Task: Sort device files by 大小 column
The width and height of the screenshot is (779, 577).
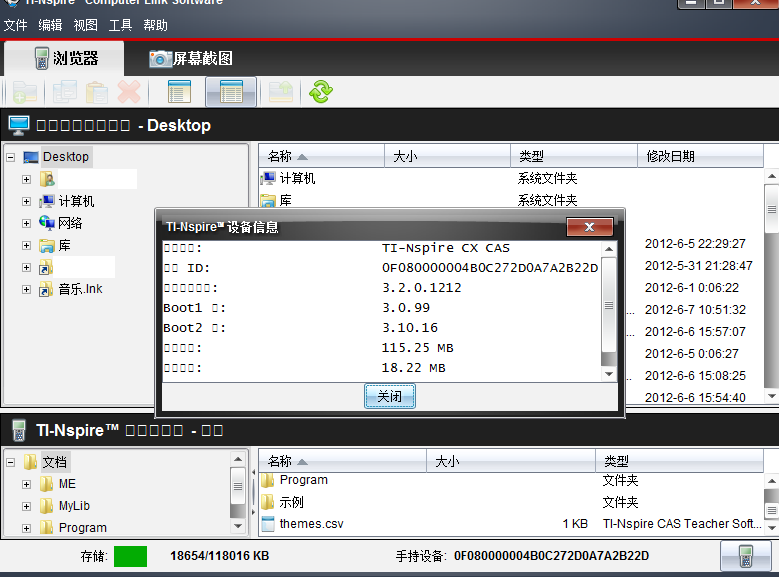Action: [511, 461]
